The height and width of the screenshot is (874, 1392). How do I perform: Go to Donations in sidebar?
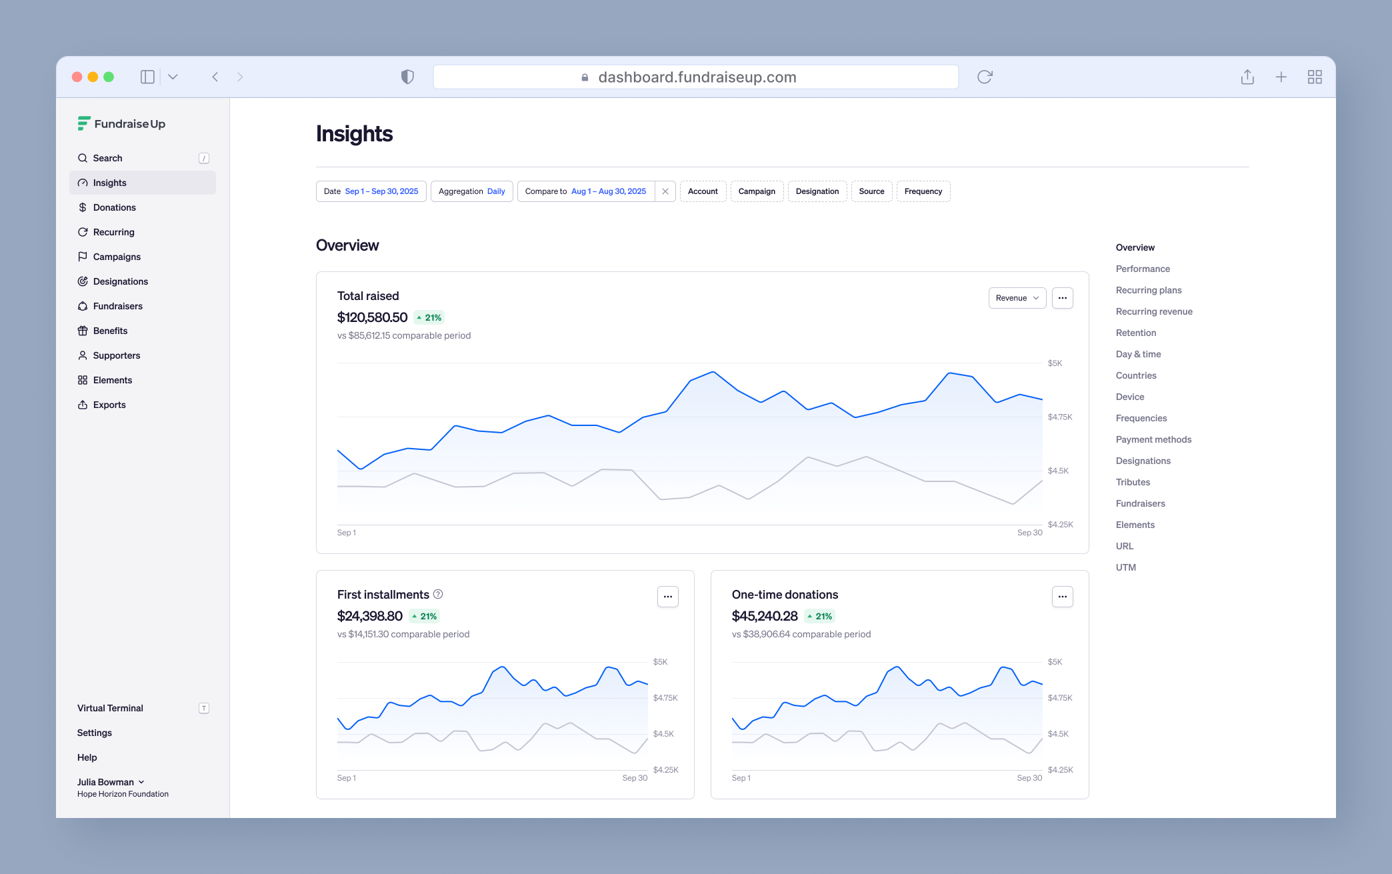click(114, 208)
